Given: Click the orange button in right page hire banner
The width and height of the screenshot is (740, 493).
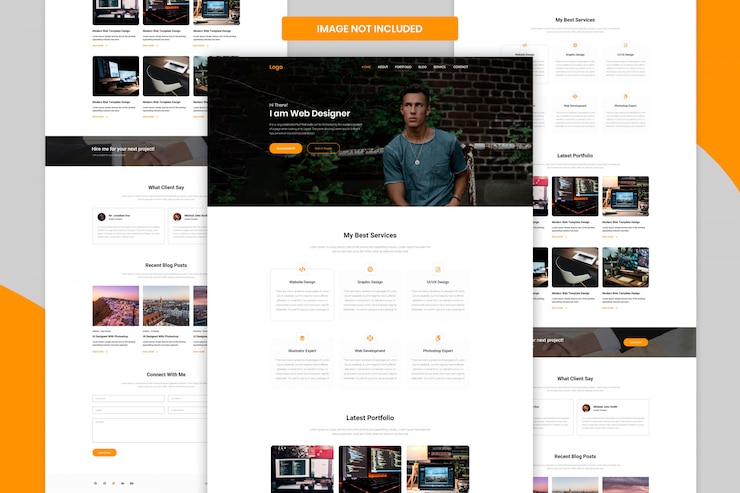Looking at the screenshot, I should tap(635, 342).
